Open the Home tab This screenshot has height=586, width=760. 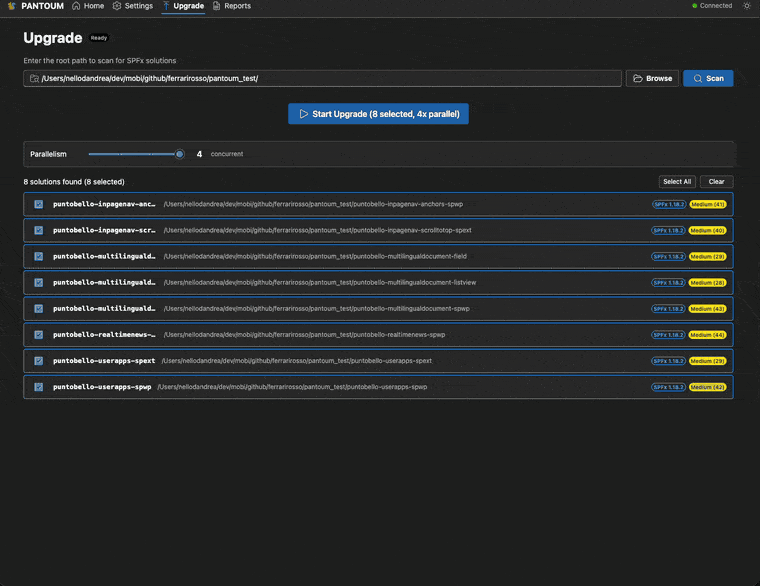(88, 6)
